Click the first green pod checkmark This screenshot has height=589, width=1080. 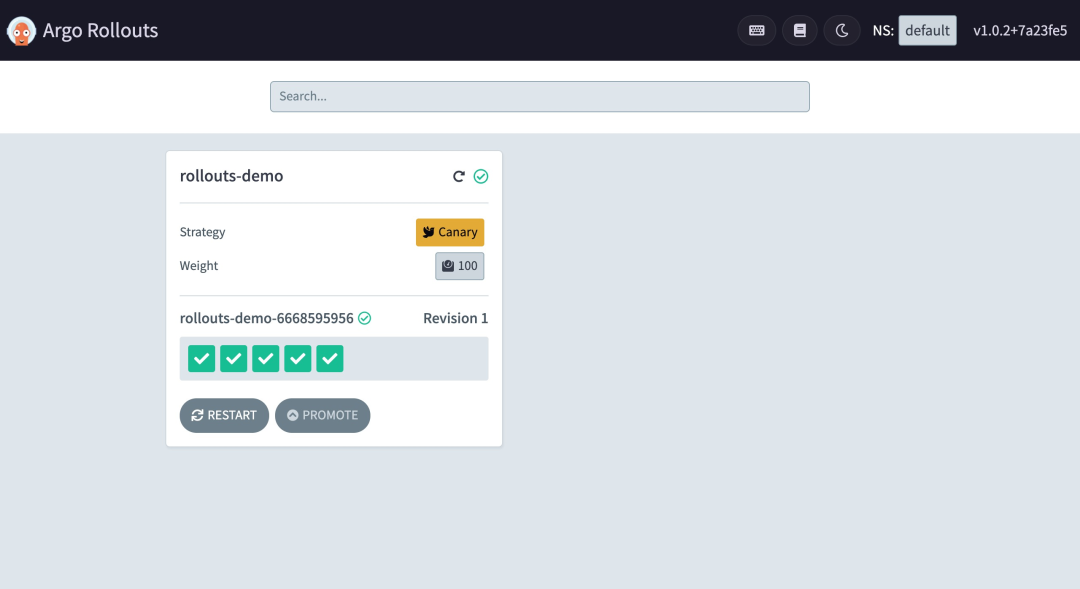201,358
